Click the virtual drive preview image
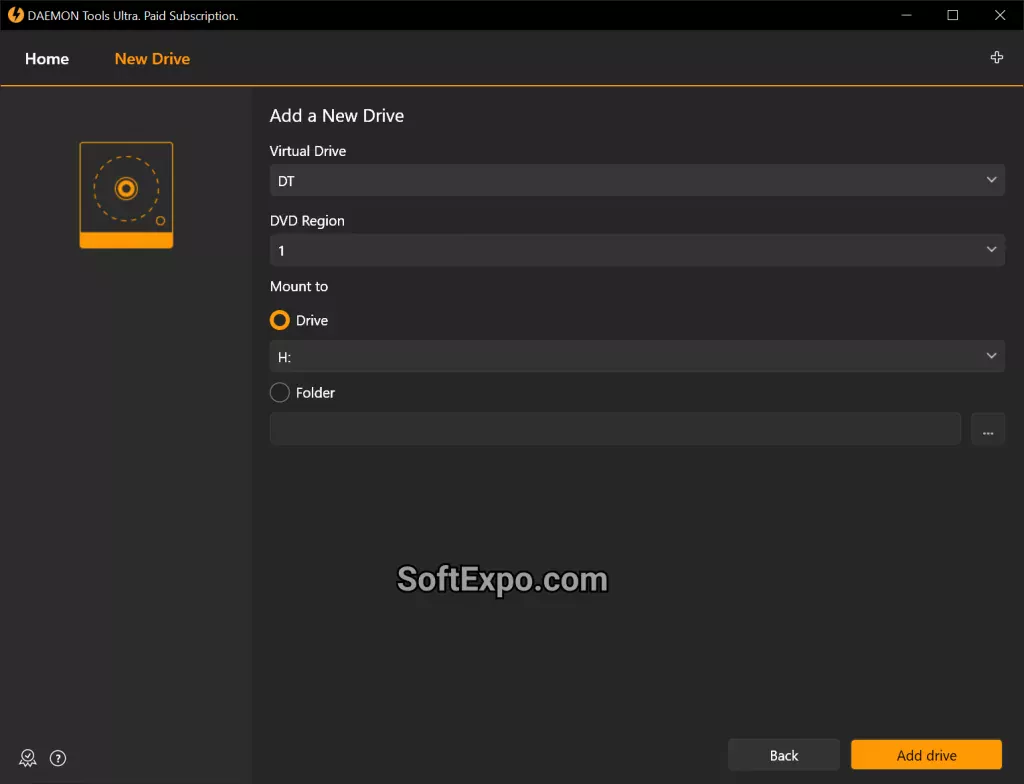Image resolution: width=1024 pixels, height=784 pixels. tap(126, 194)
